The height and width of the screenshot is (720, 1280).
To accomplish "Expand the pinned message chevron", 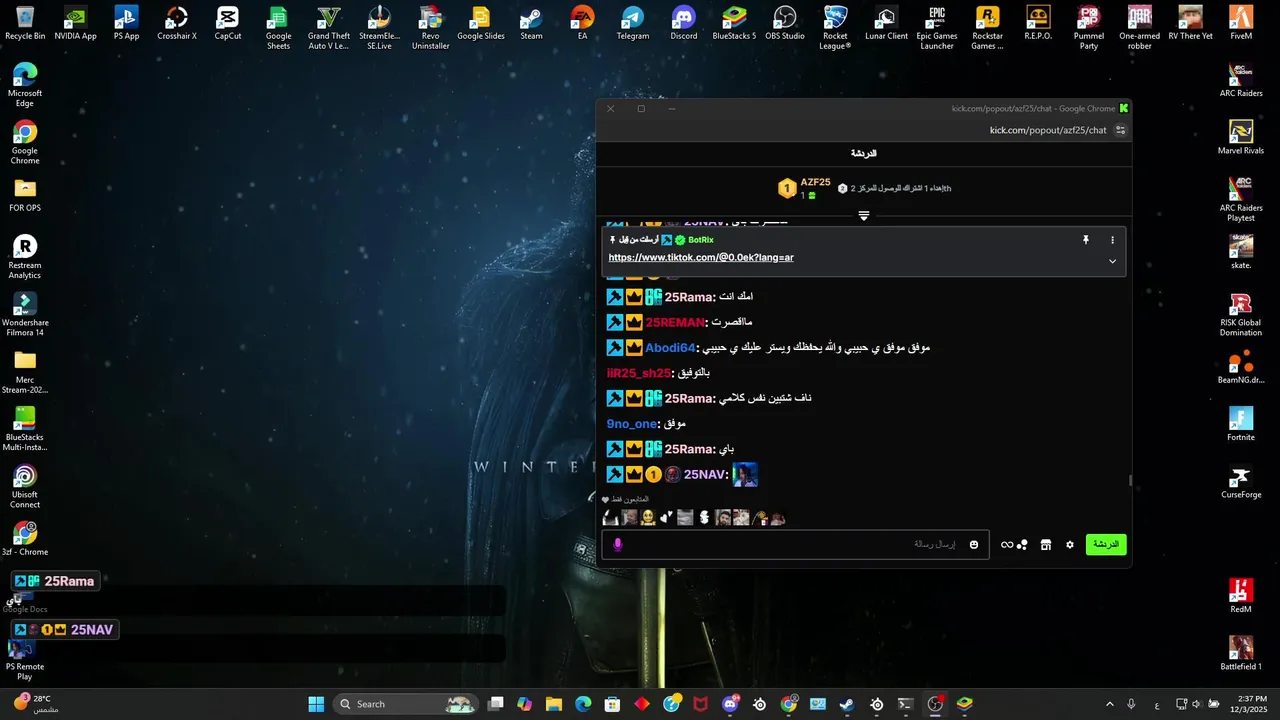I will click(x=1112, y=261).
